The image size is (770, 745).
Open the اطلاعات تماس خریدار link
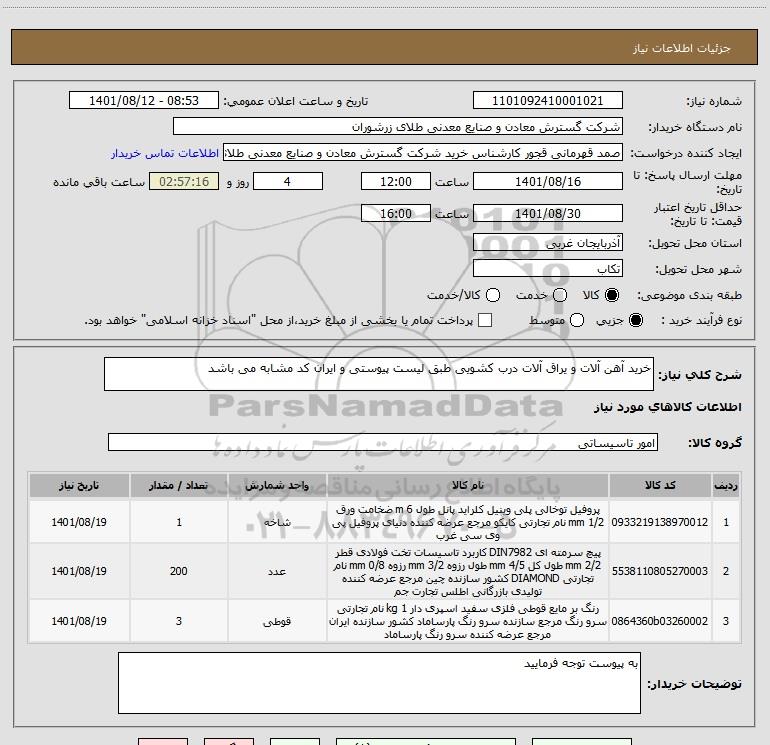[x=165, y=153]
